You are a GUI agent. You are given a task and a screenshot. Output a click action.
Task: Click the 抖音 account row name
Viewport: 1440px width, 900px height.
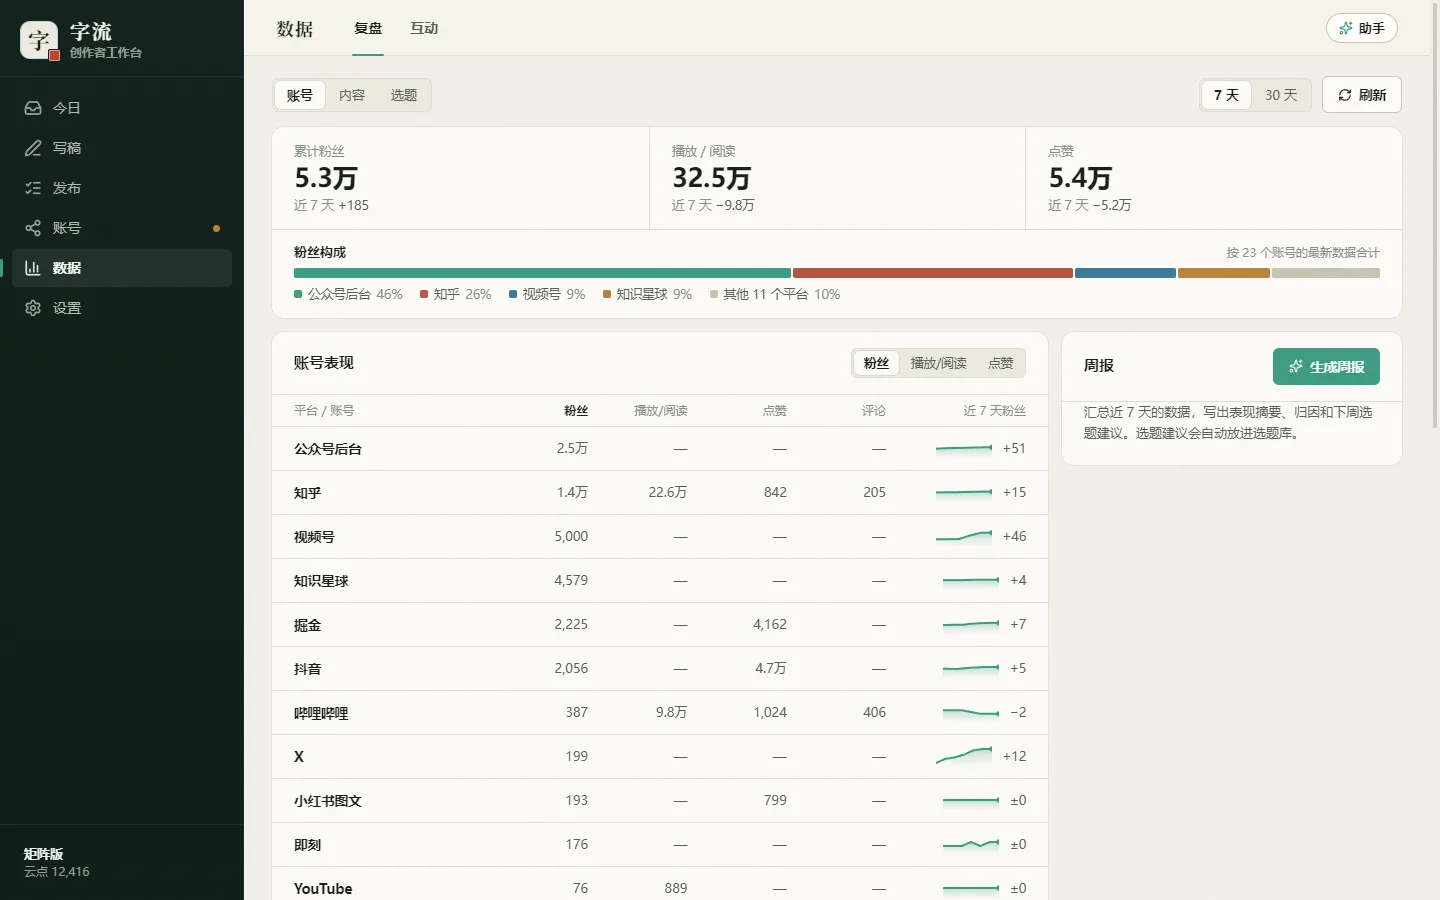coord(308,669)
